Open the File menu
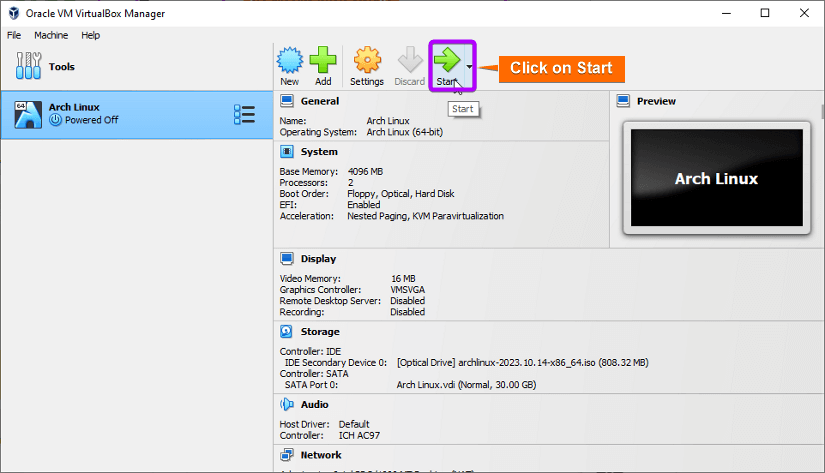This screenshot has height=473, width=825. click(x=14, y=35)
